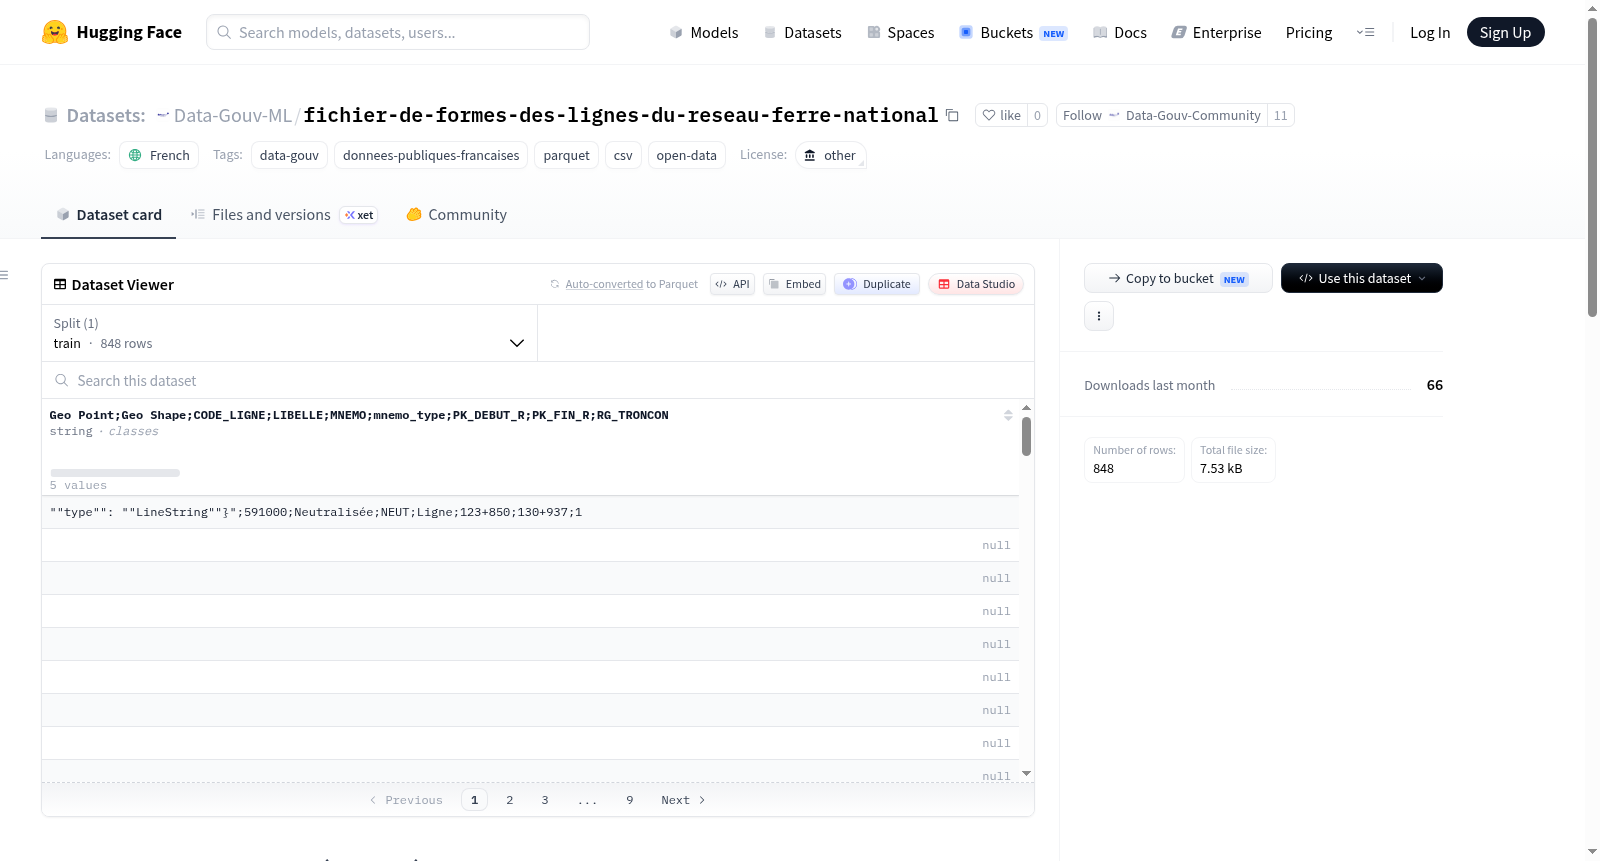
Task: Click the globe icon of French tag
Action: click(135, 155)
